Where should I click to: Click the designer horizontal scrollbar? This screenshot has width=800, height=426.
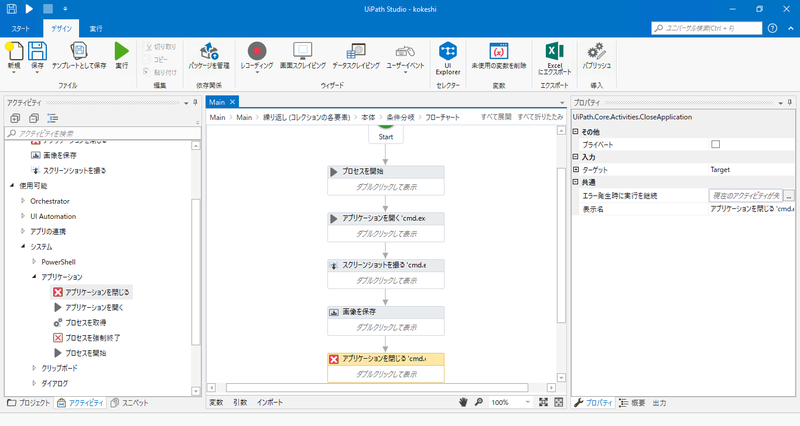pyautogui.click(x=377, y=388)
